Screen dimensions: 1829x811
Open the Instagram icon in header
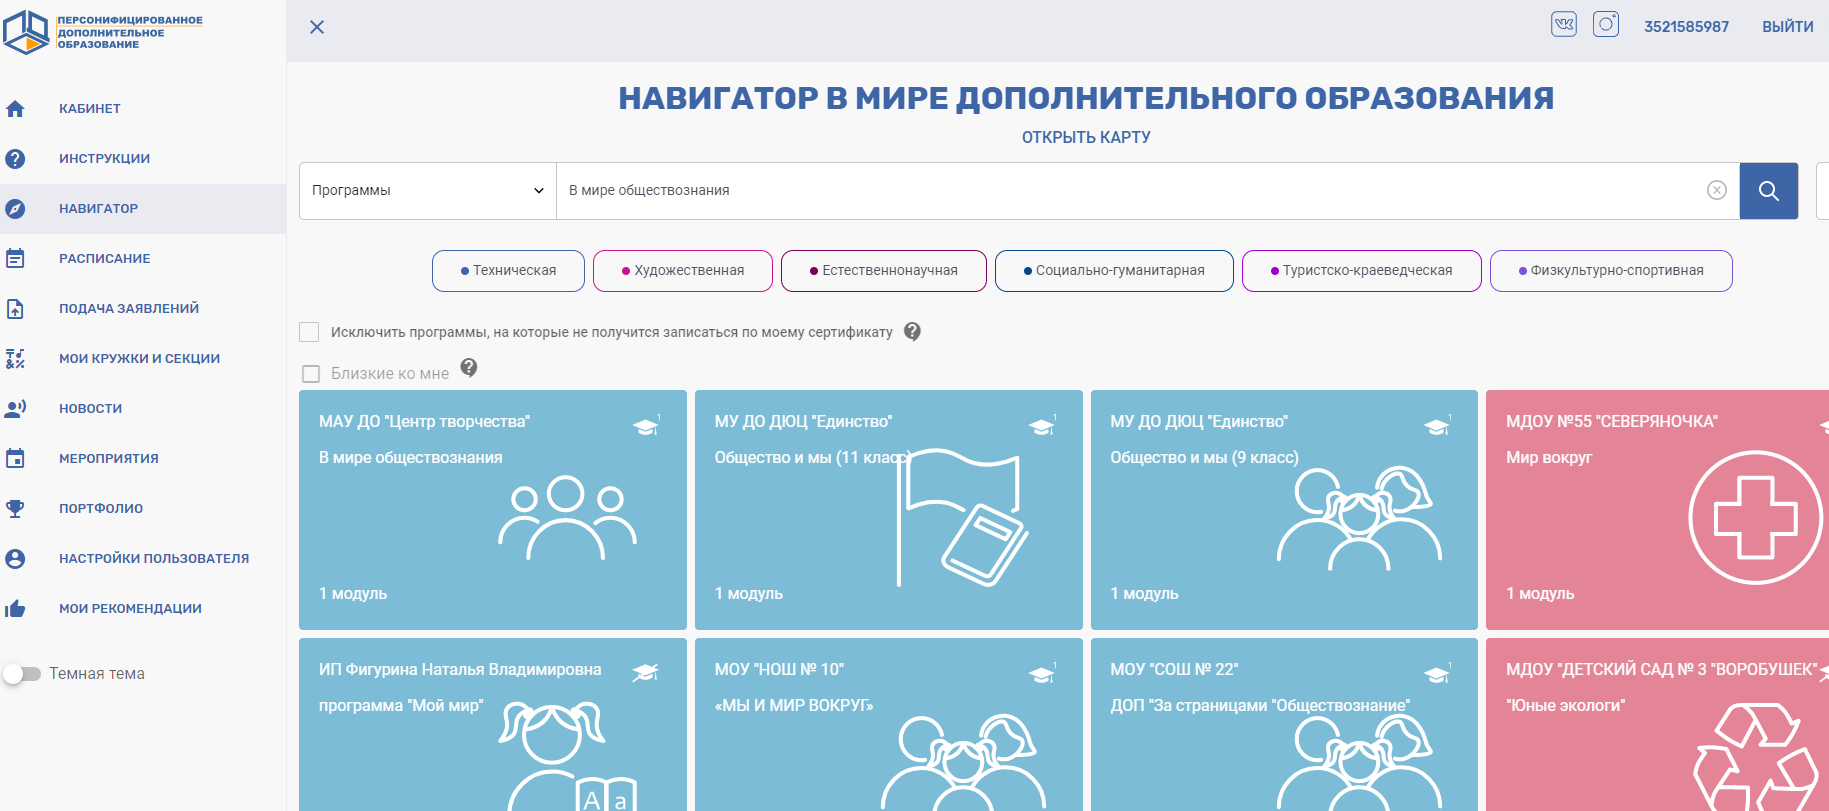[1606, 24]
